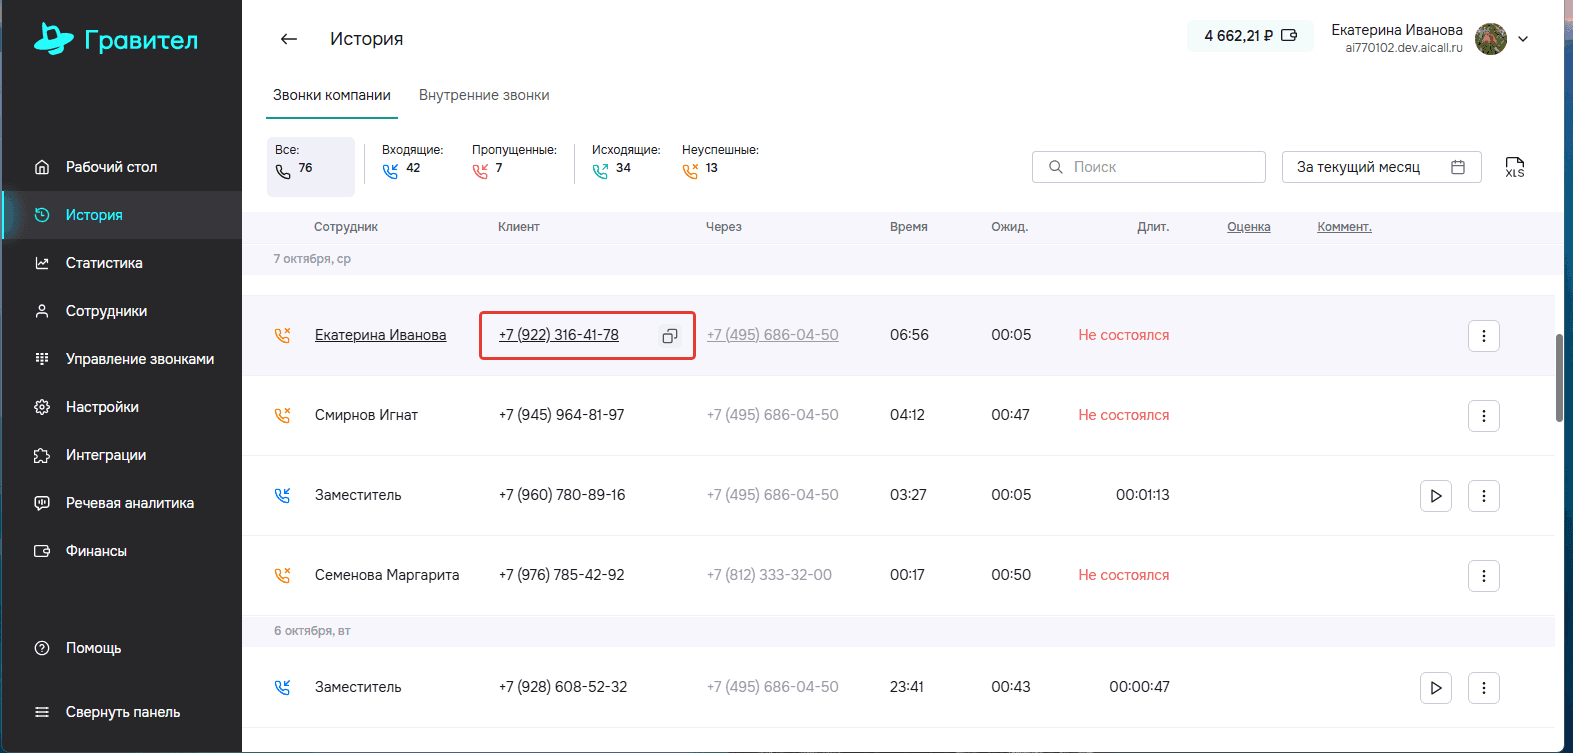This screenshot has height=753, width=1573.
Task: Filter by Все calls, 76
Action: pyautogui.click(x=311, y=166)
